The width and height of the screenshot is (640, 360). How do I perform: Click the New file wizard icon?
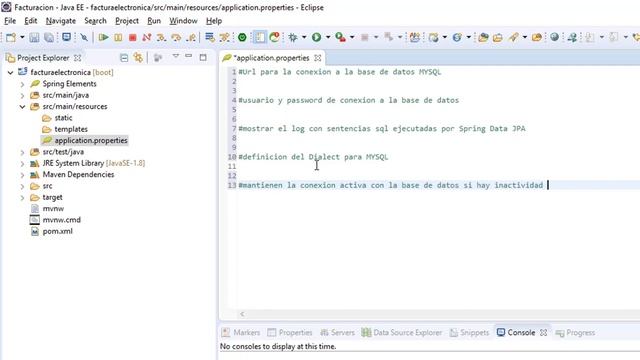point(11,38)
